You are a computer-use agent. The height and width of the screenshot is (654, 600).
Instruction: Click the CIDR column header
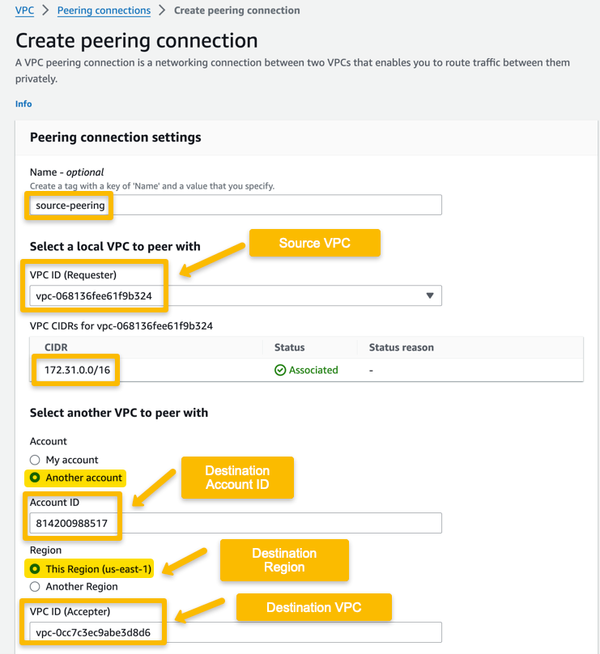click(x=59, y=348)
